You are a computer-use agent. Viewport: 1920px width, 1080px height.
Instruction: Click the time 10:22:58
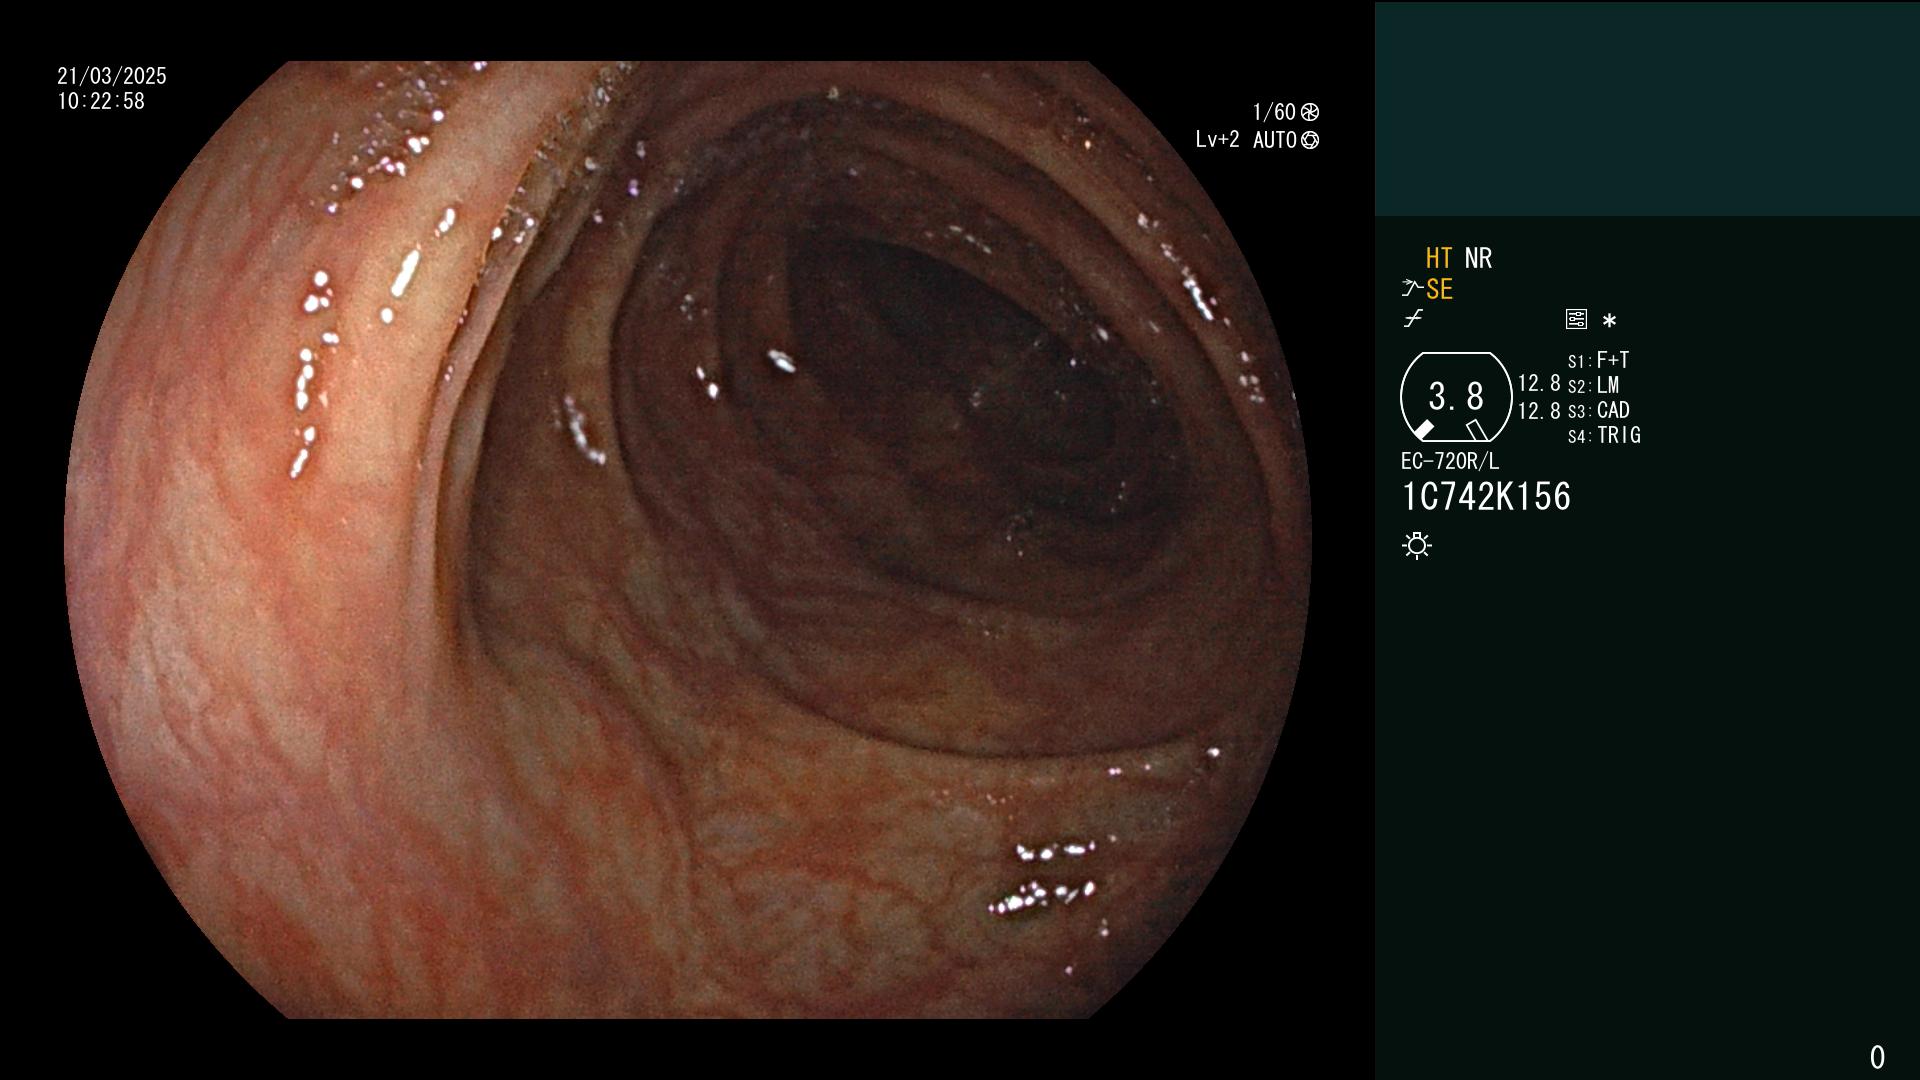tap(101, 101)
